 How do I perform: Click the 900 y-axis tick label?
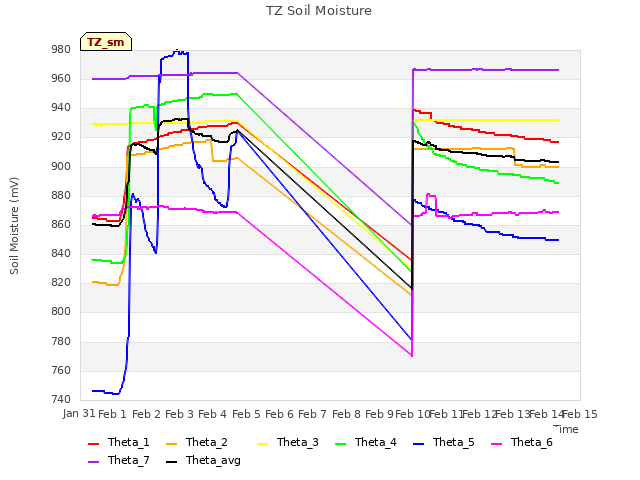point(61,167)
